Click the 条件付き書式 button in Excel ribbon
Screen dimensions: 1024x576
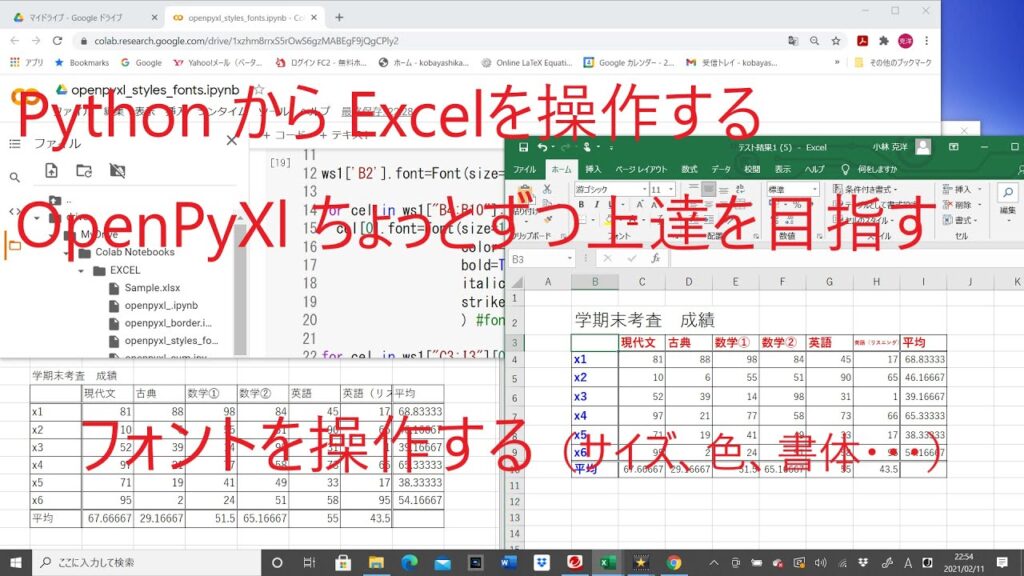coord(870,188)
